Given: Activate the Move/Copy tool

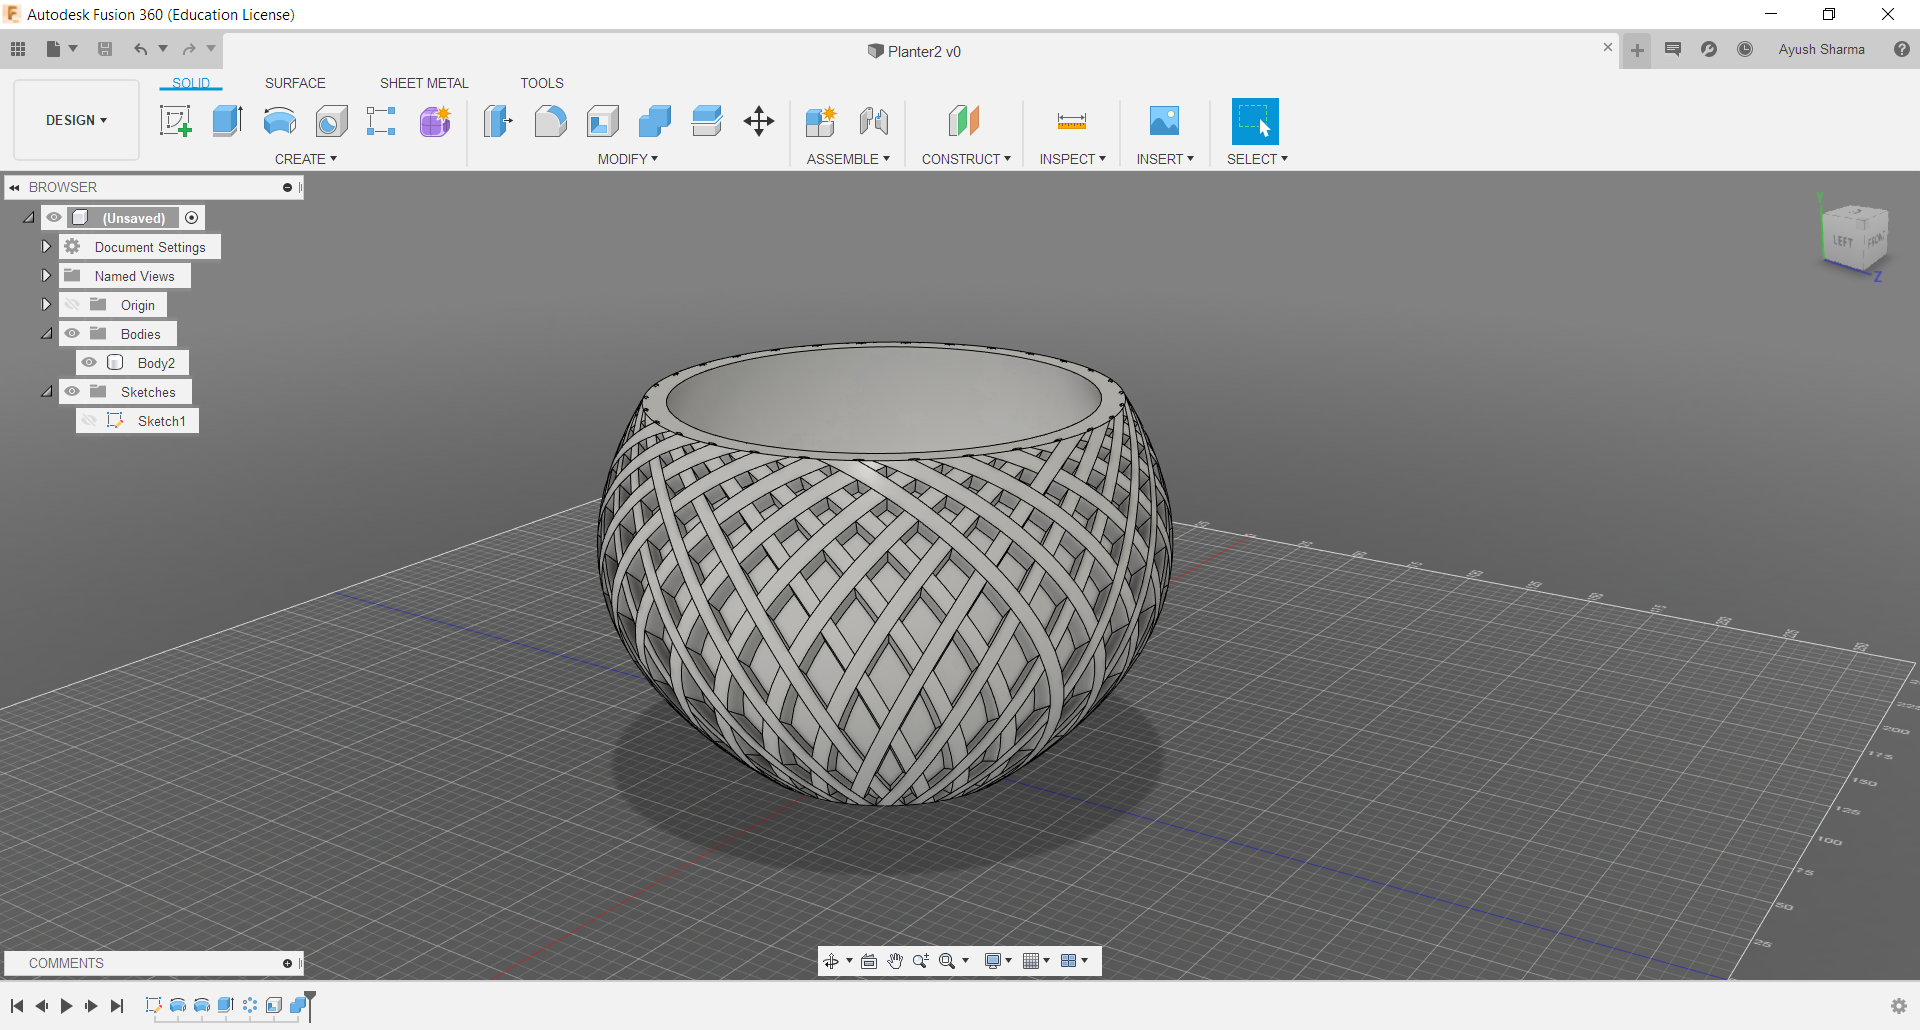Looking at the screenshot, I should [x=759, y=121].
